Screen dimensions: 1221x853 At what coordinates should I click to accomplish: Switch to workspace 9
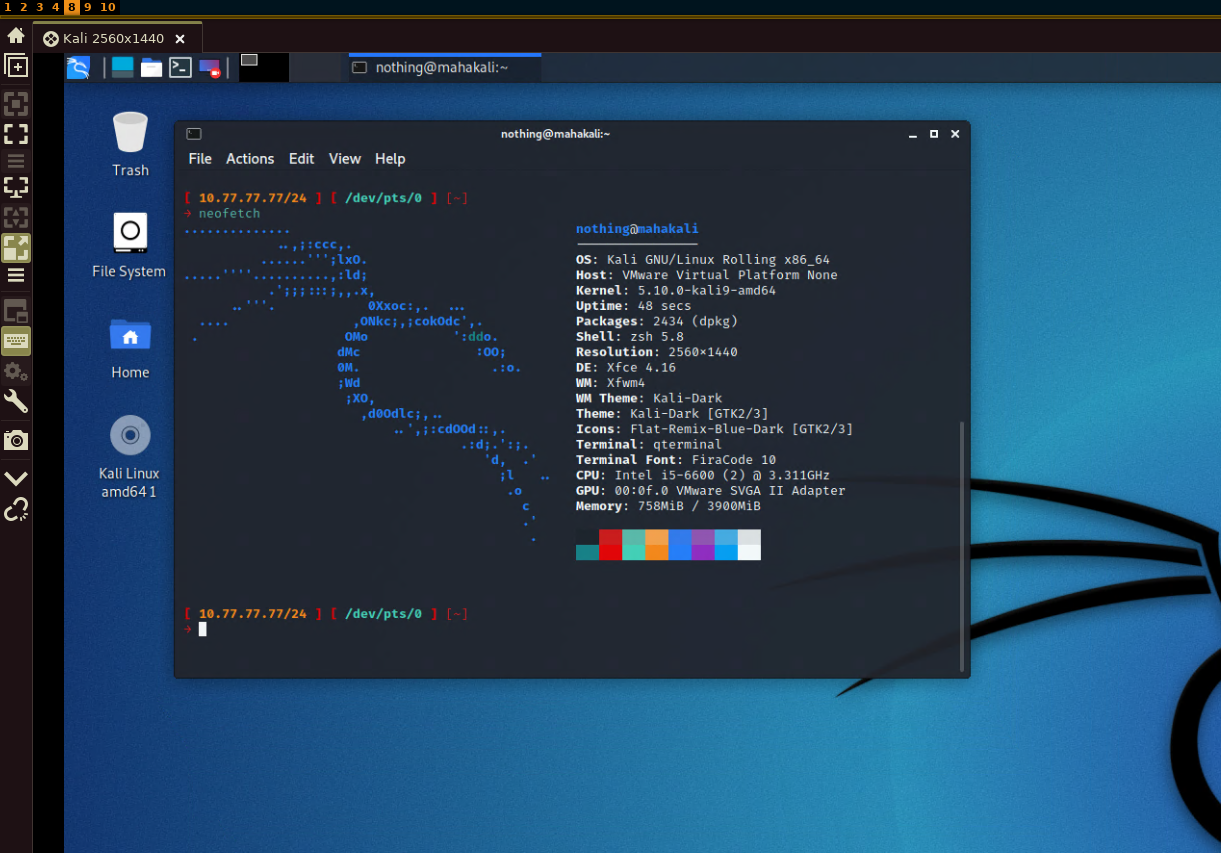coord(88,7)
